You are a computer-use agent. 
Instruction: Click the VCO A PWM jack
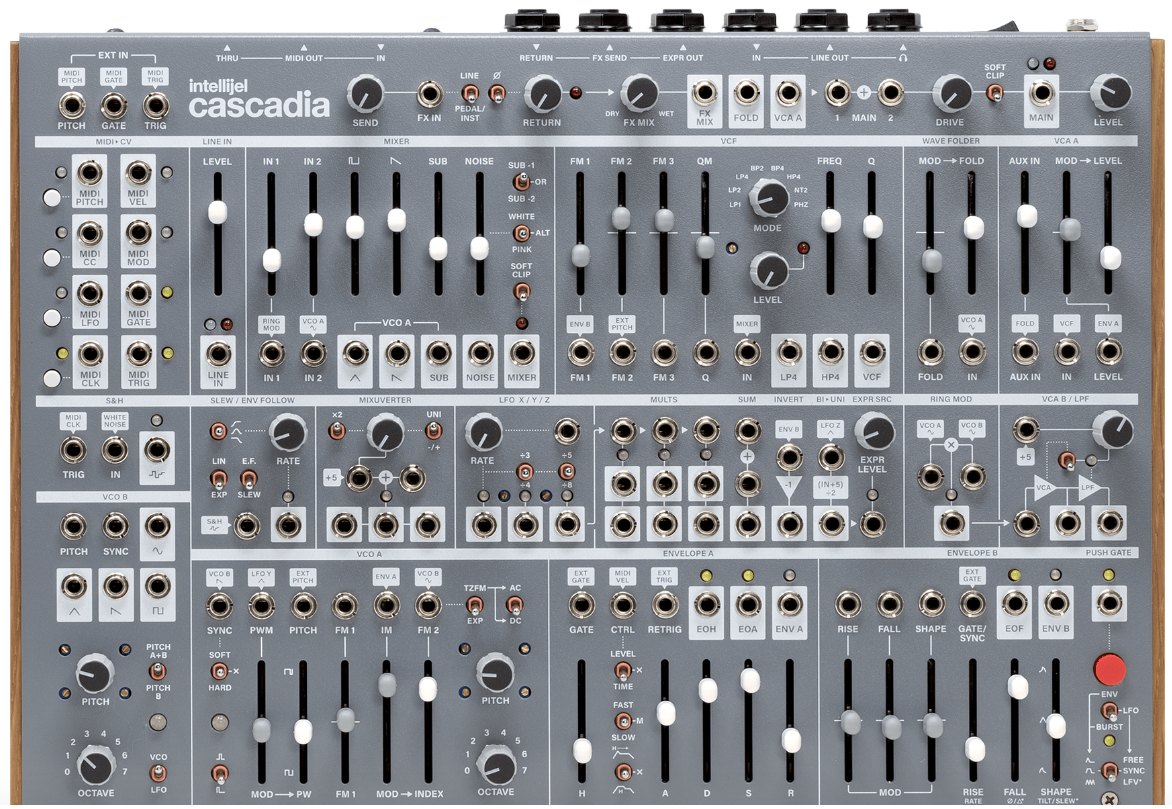click(261, 605)
